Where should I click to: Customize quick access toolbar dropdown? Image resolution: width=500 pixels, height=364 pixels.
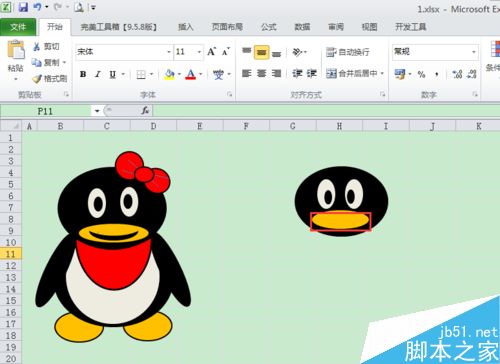coord(93,7)
